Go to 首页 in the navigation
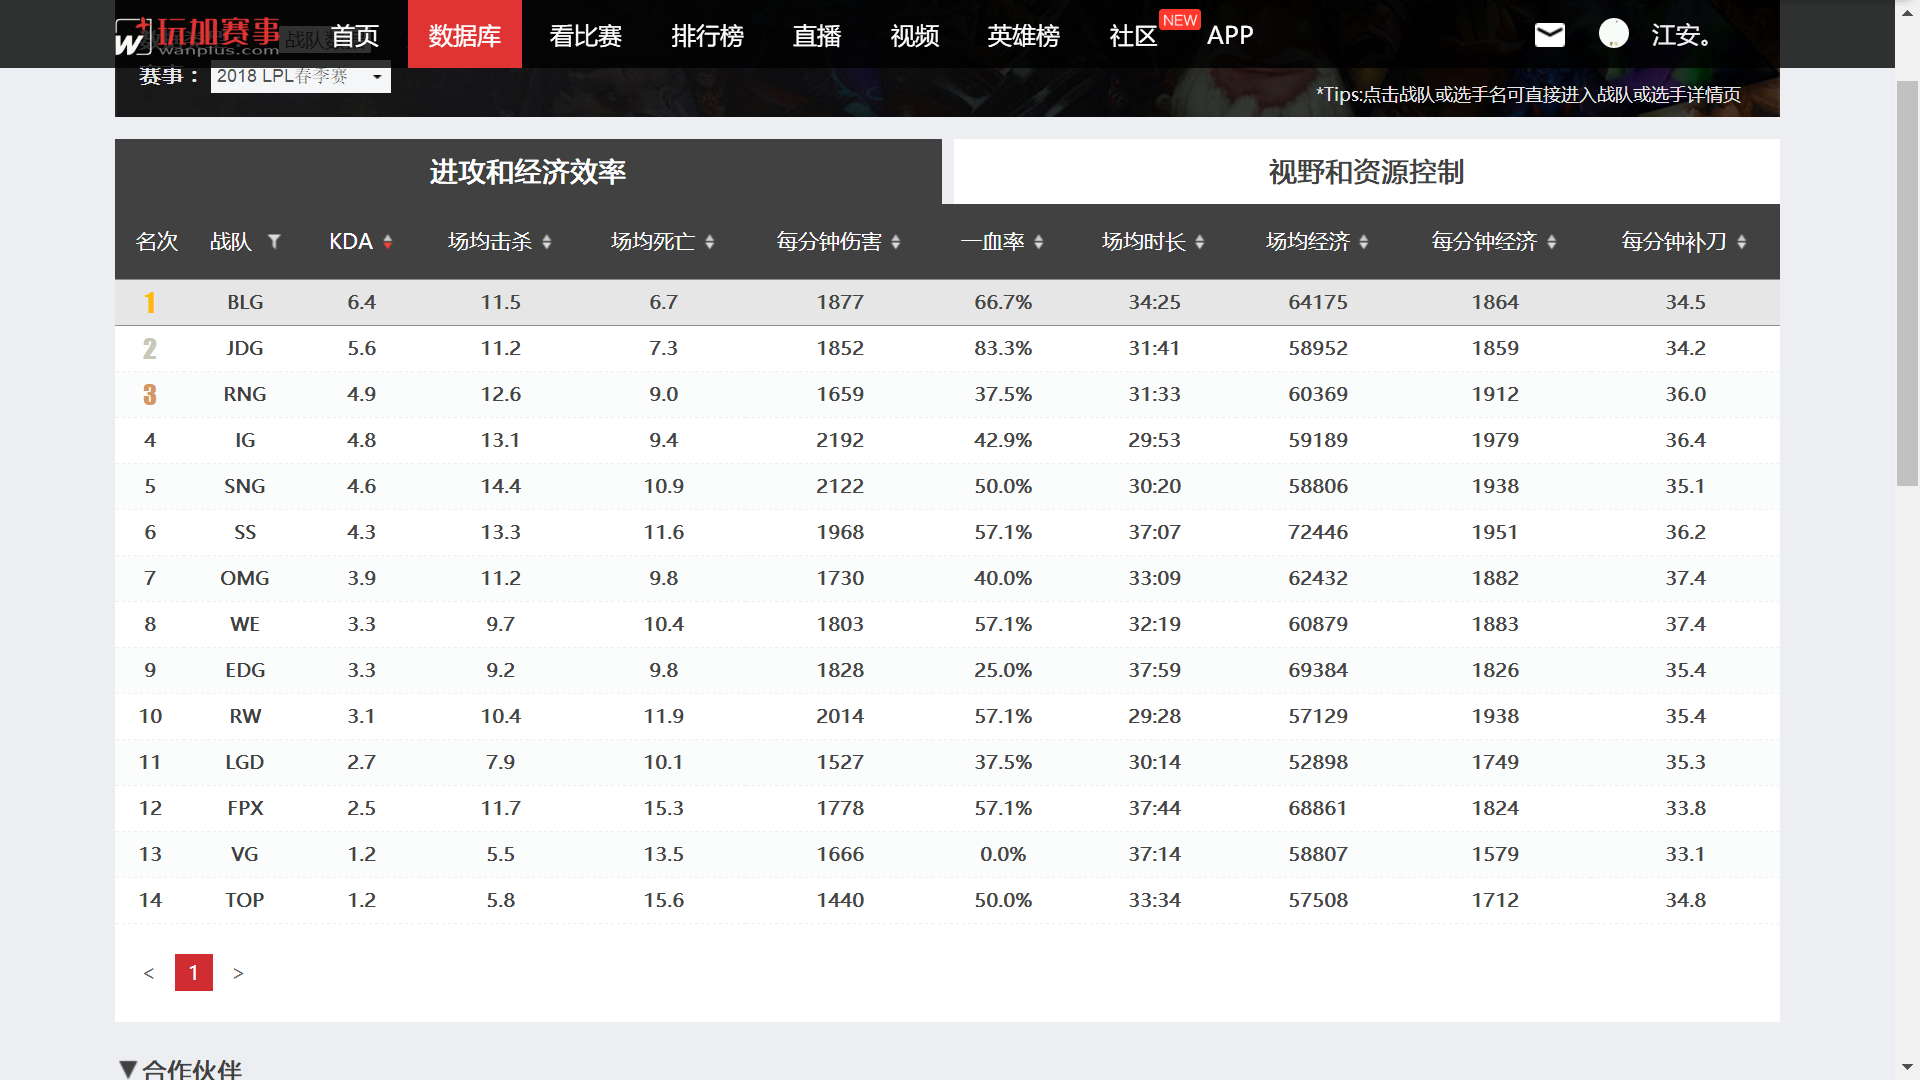The height and width of the screenshot is (1080, 1920). point(355,36)
